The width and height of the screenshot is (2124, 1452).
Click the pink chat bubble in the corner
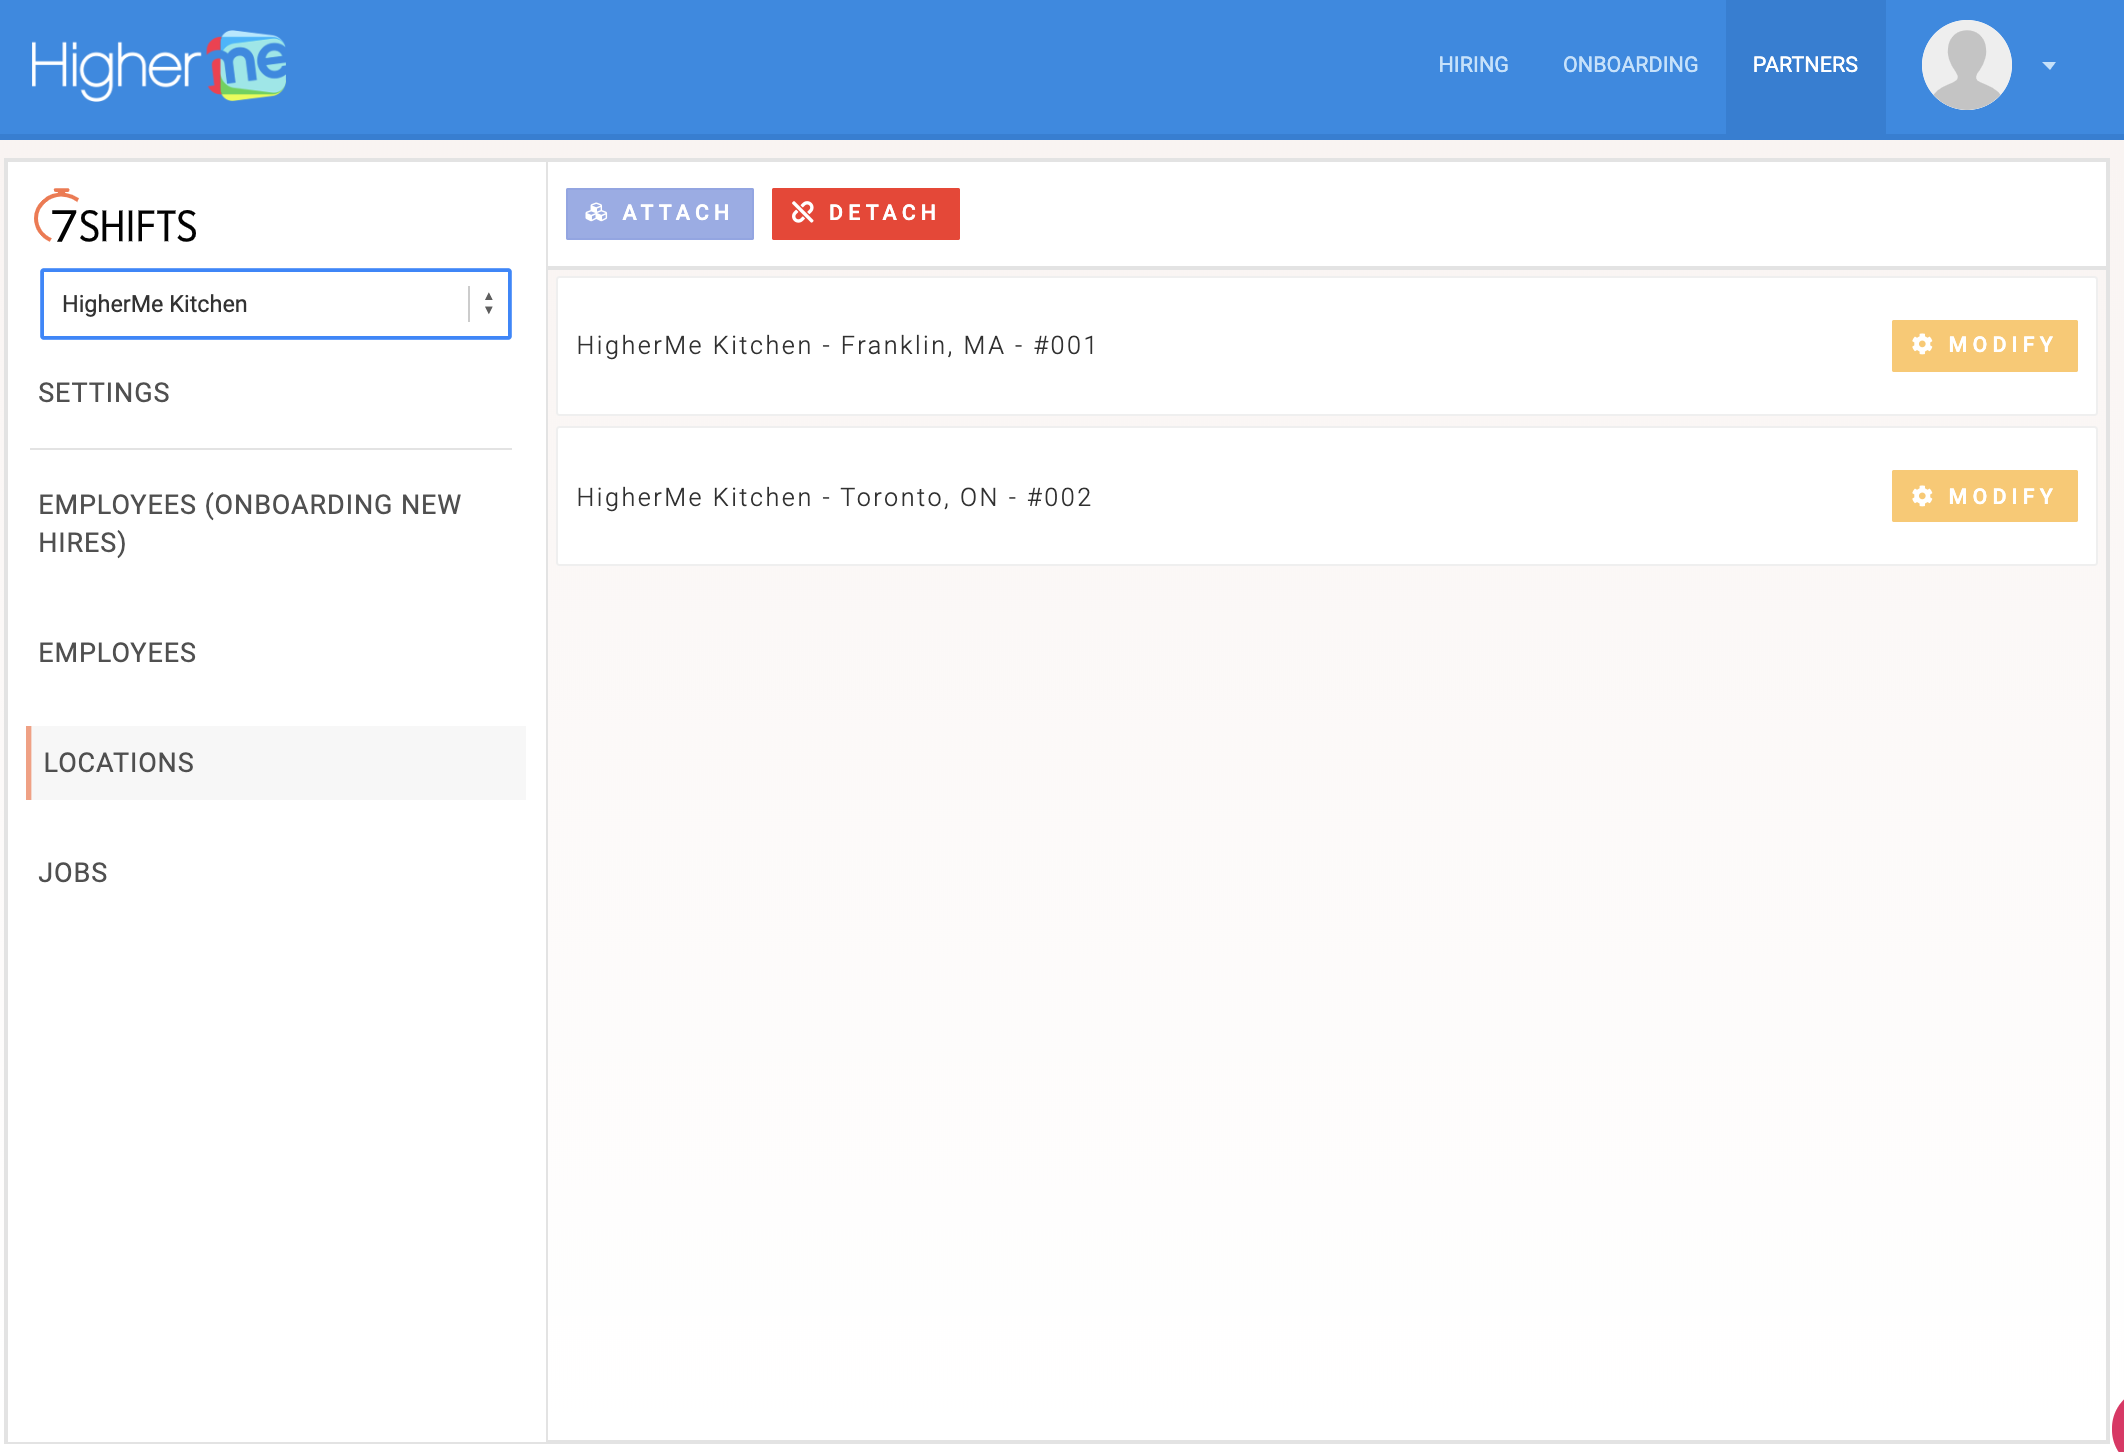pyautogui.click(x=2117, y=1427)
